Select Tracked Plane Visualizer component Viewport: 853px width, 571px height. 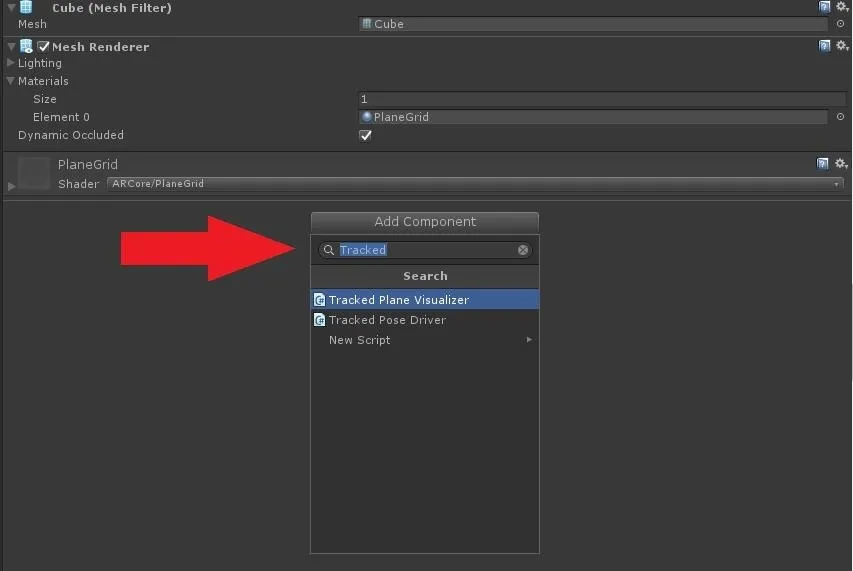tap(425, 300)
